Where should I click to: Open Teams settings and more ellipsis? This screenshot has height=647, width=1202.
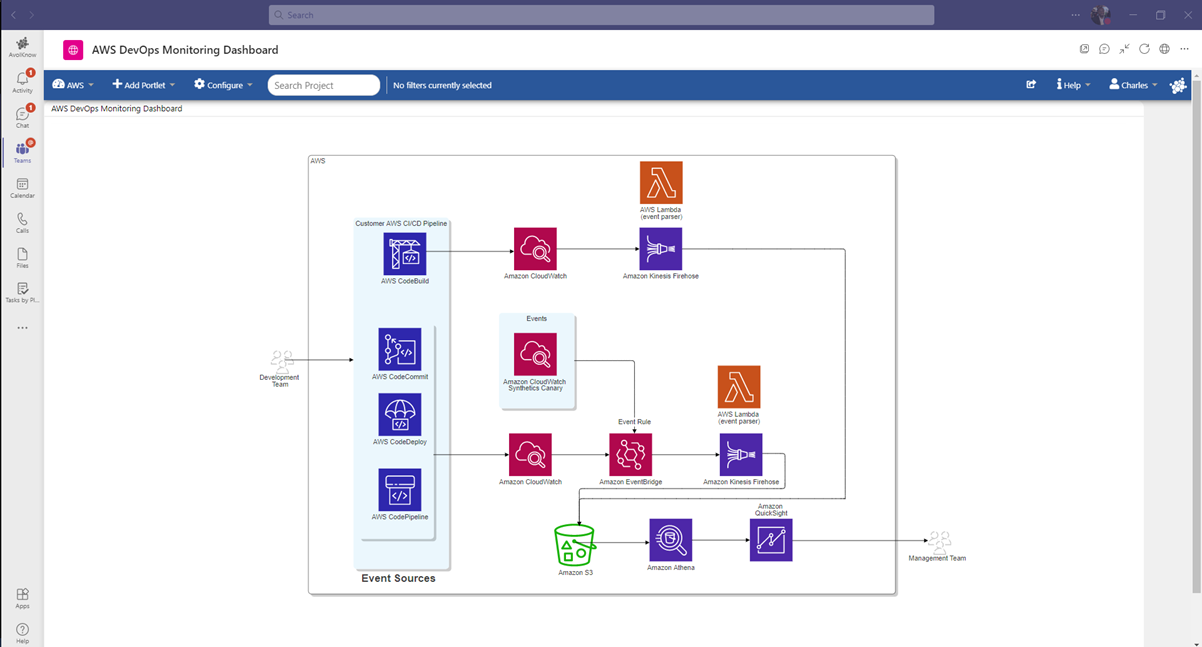tap(1076, 15)
